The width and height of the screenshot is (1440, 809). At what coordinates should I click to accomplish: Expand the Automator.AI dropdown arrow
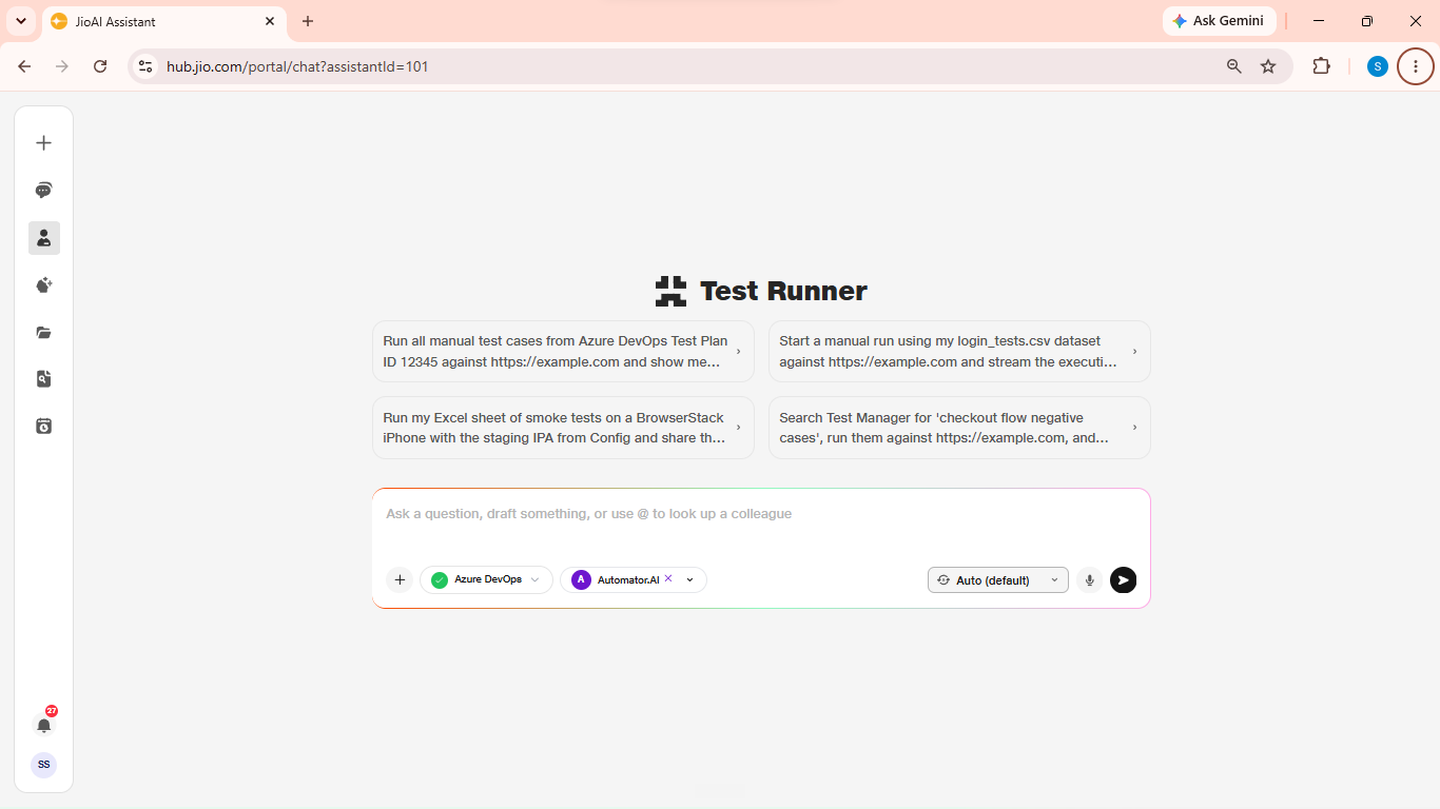tap(690, 580)
